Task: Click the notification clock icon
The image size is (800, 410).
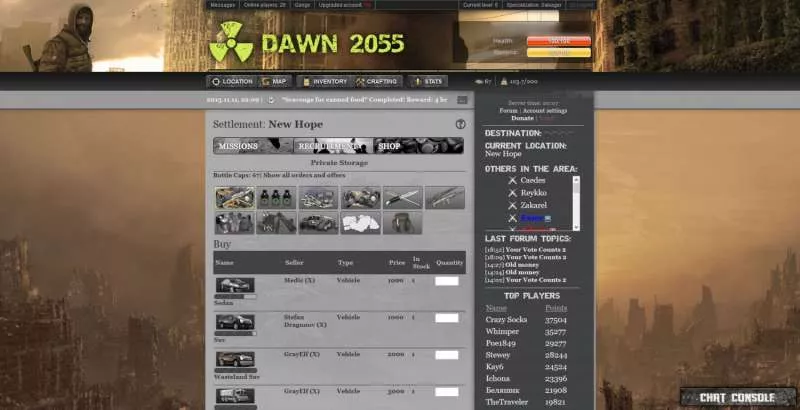Action: coord(271,100)
